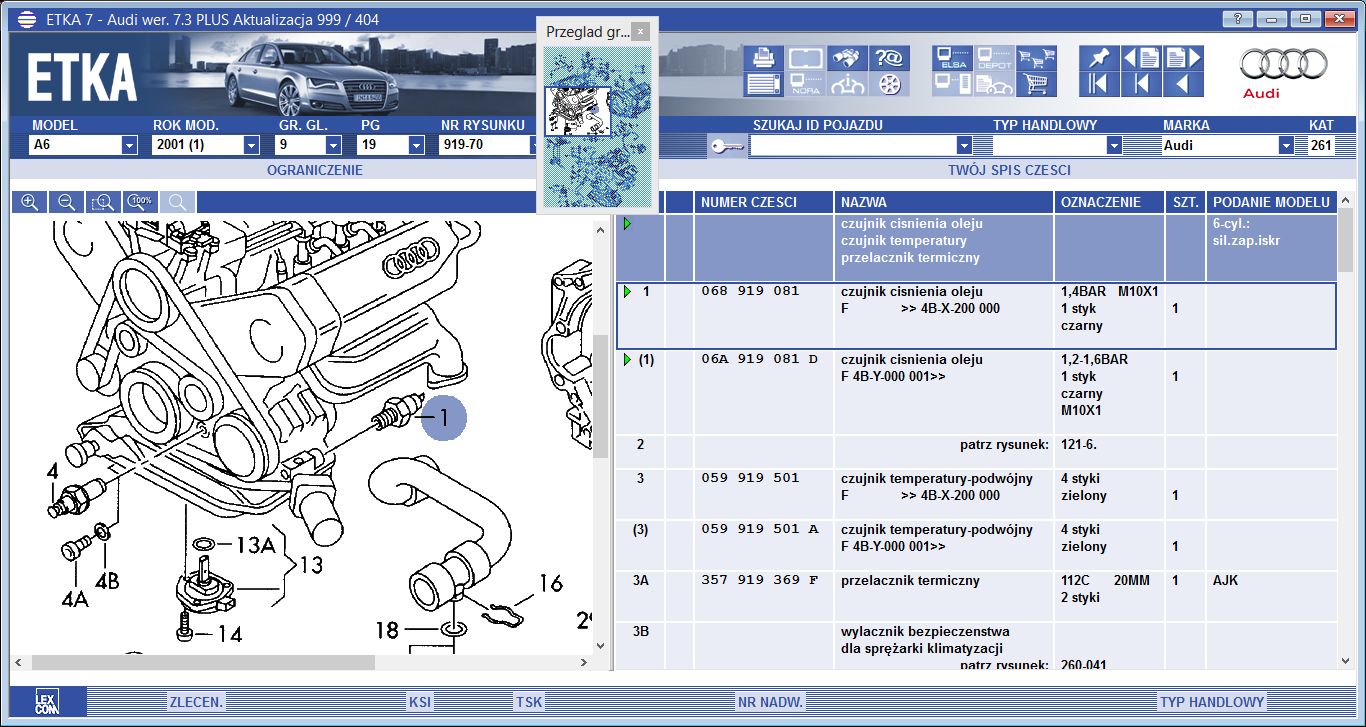
Task: Click the NUMER CZESCI column header
Action: point(764,202)
